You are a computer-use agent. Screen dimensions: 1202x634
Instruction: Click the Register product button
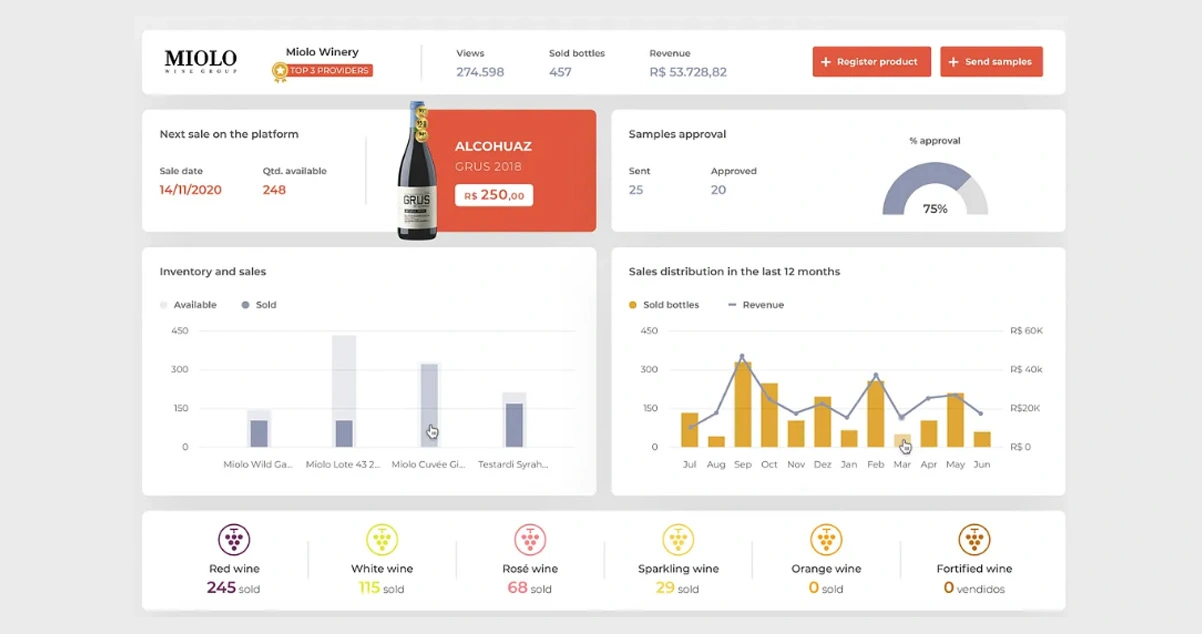[871, 62]
